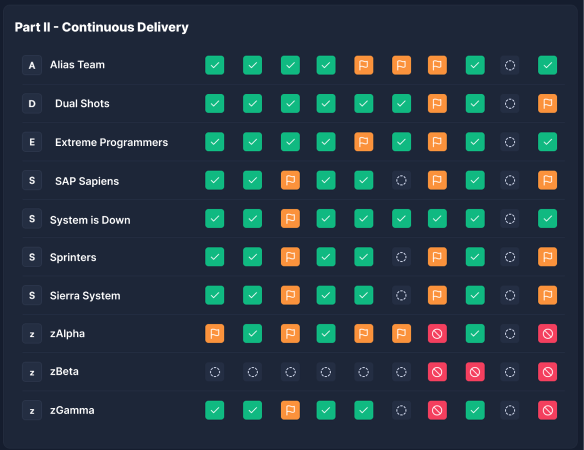Select the red blocked icon in zBeta's eighth column
This screenshot has height=450, width=584.
(475, 372)
